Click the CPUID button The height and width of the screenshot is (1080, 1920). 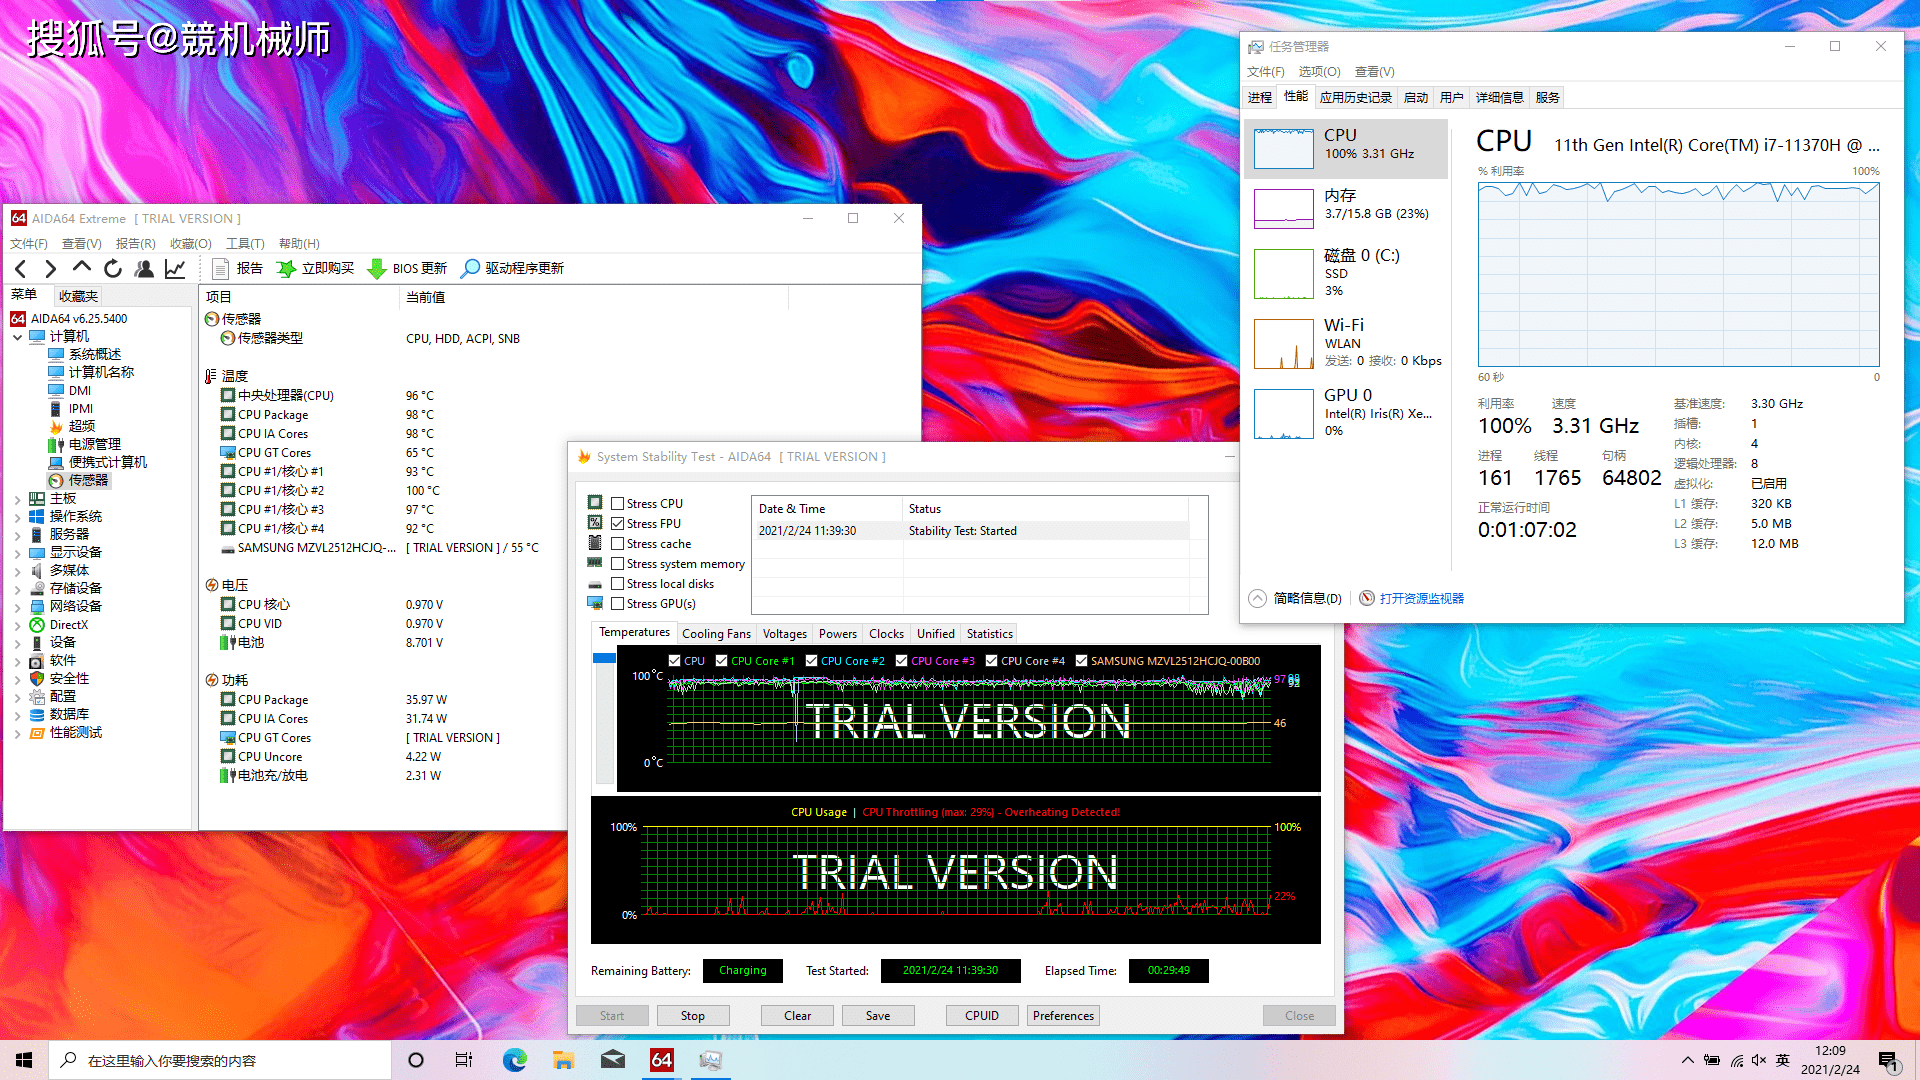pyautogui.click(x=982, y=1016)
